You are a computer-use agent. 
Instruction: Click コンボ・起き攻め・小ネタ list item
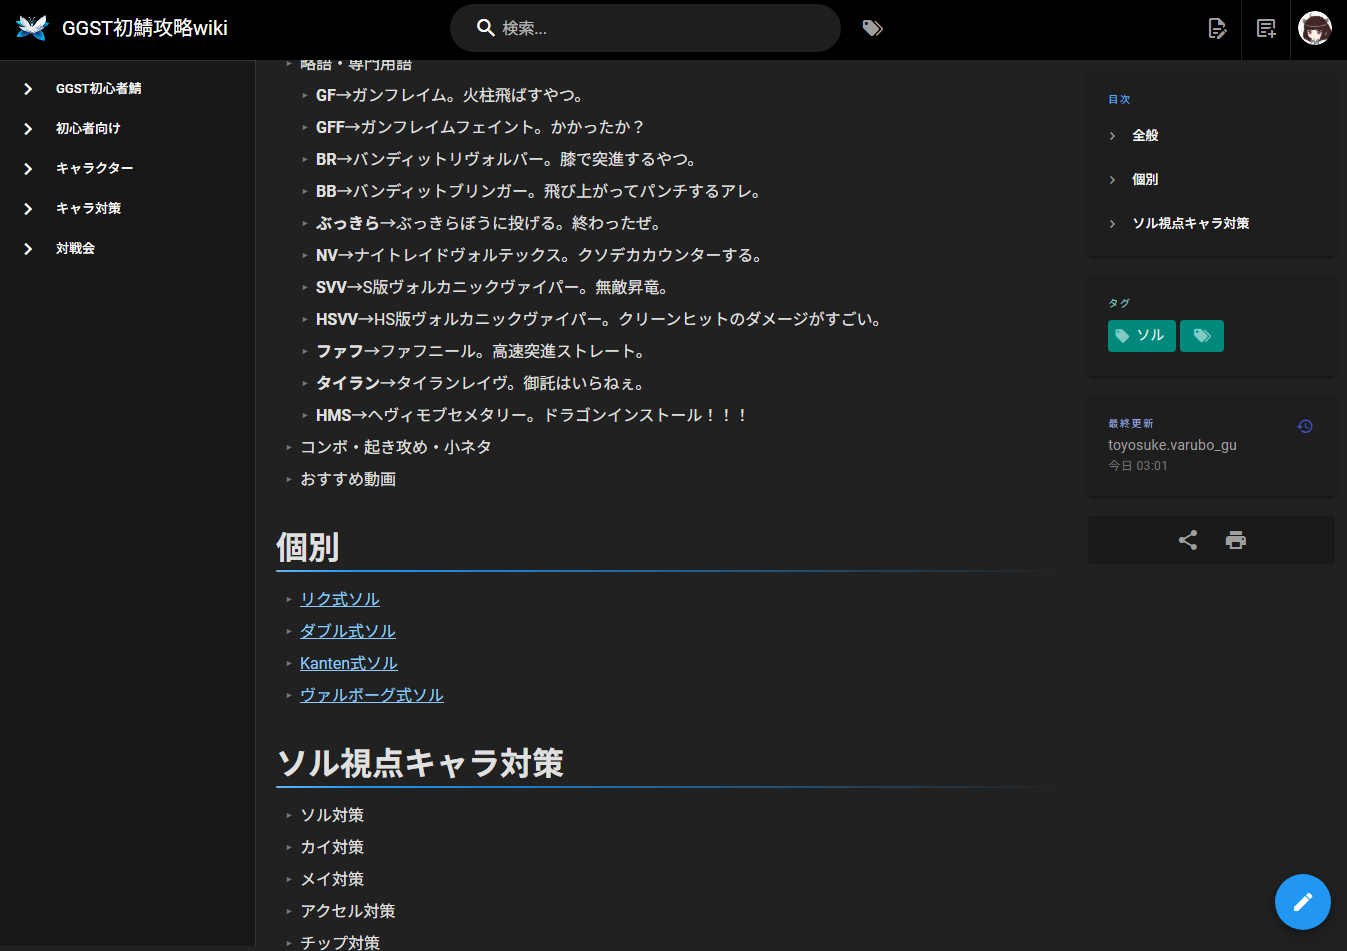tap(396, 447)
